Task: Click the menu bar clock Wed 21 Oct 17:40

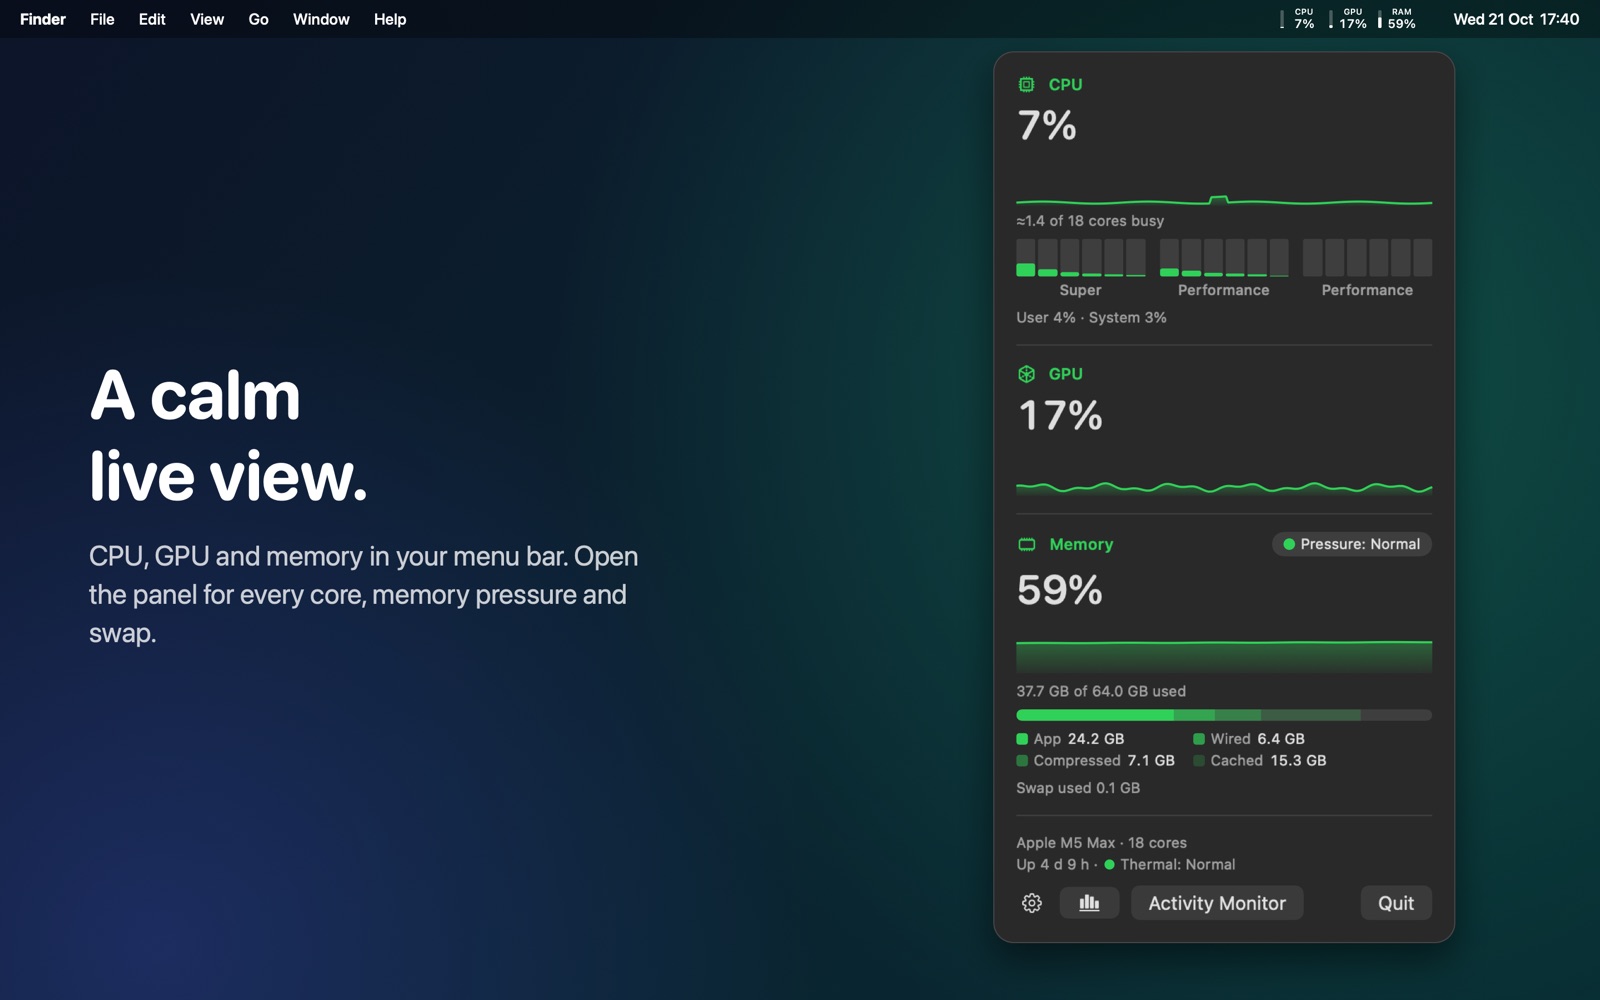Action: pos(1516,19)
